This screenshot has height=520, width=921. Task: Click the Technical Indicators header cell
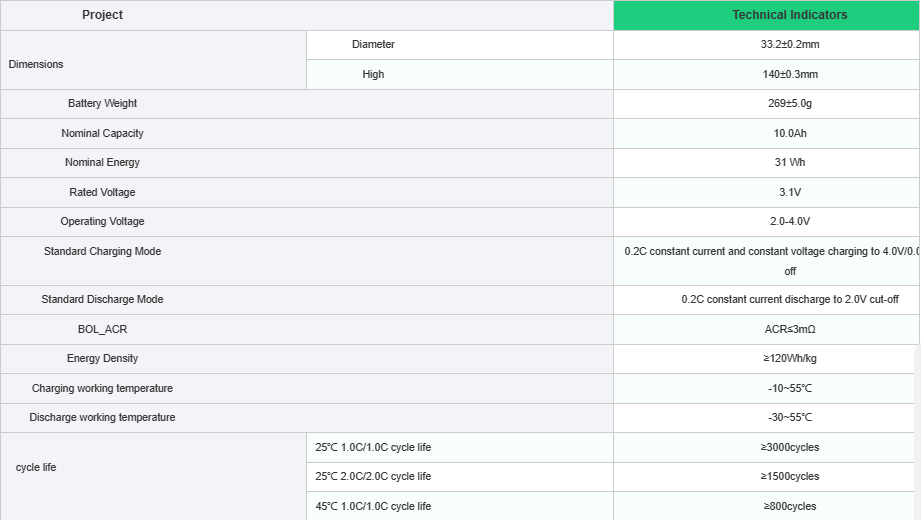[x=789, y=15]
